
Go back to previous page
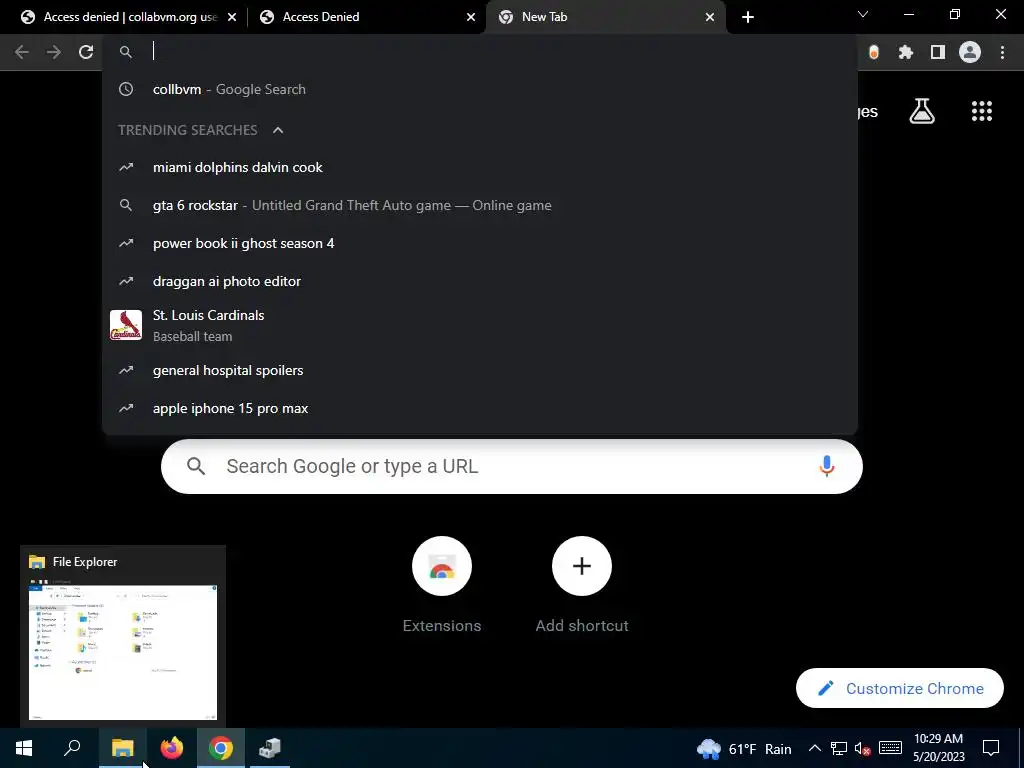pos(22,52)
